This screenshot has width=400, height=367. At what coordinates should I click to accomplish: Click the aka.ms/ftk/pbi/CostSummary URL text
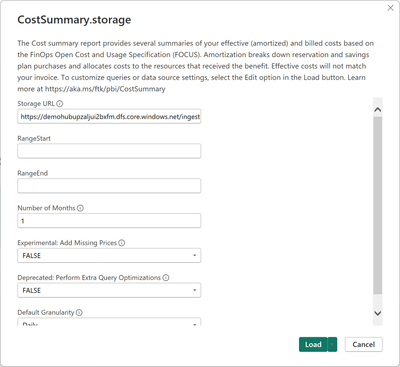coord(105,89)
